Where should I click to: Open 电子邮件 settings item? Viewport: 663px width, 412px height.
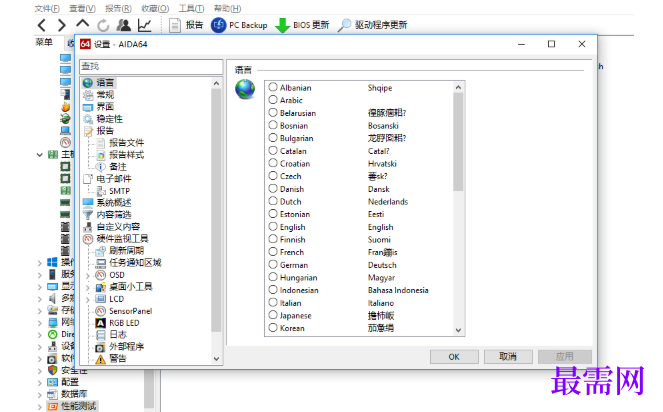107,179
